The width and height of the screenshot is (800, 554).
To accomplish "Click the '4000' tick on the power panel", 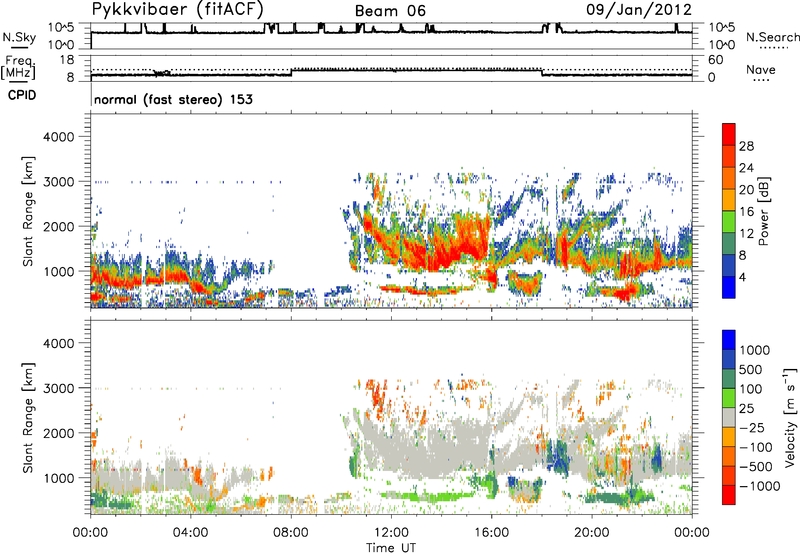I will [x=58, y=137].
